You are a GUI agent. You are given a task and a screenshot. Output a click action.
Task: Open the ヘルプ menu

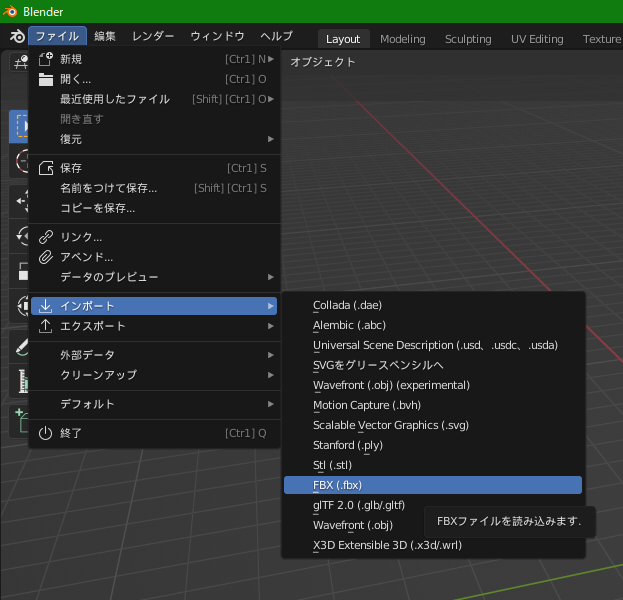[x=277, y=37]
